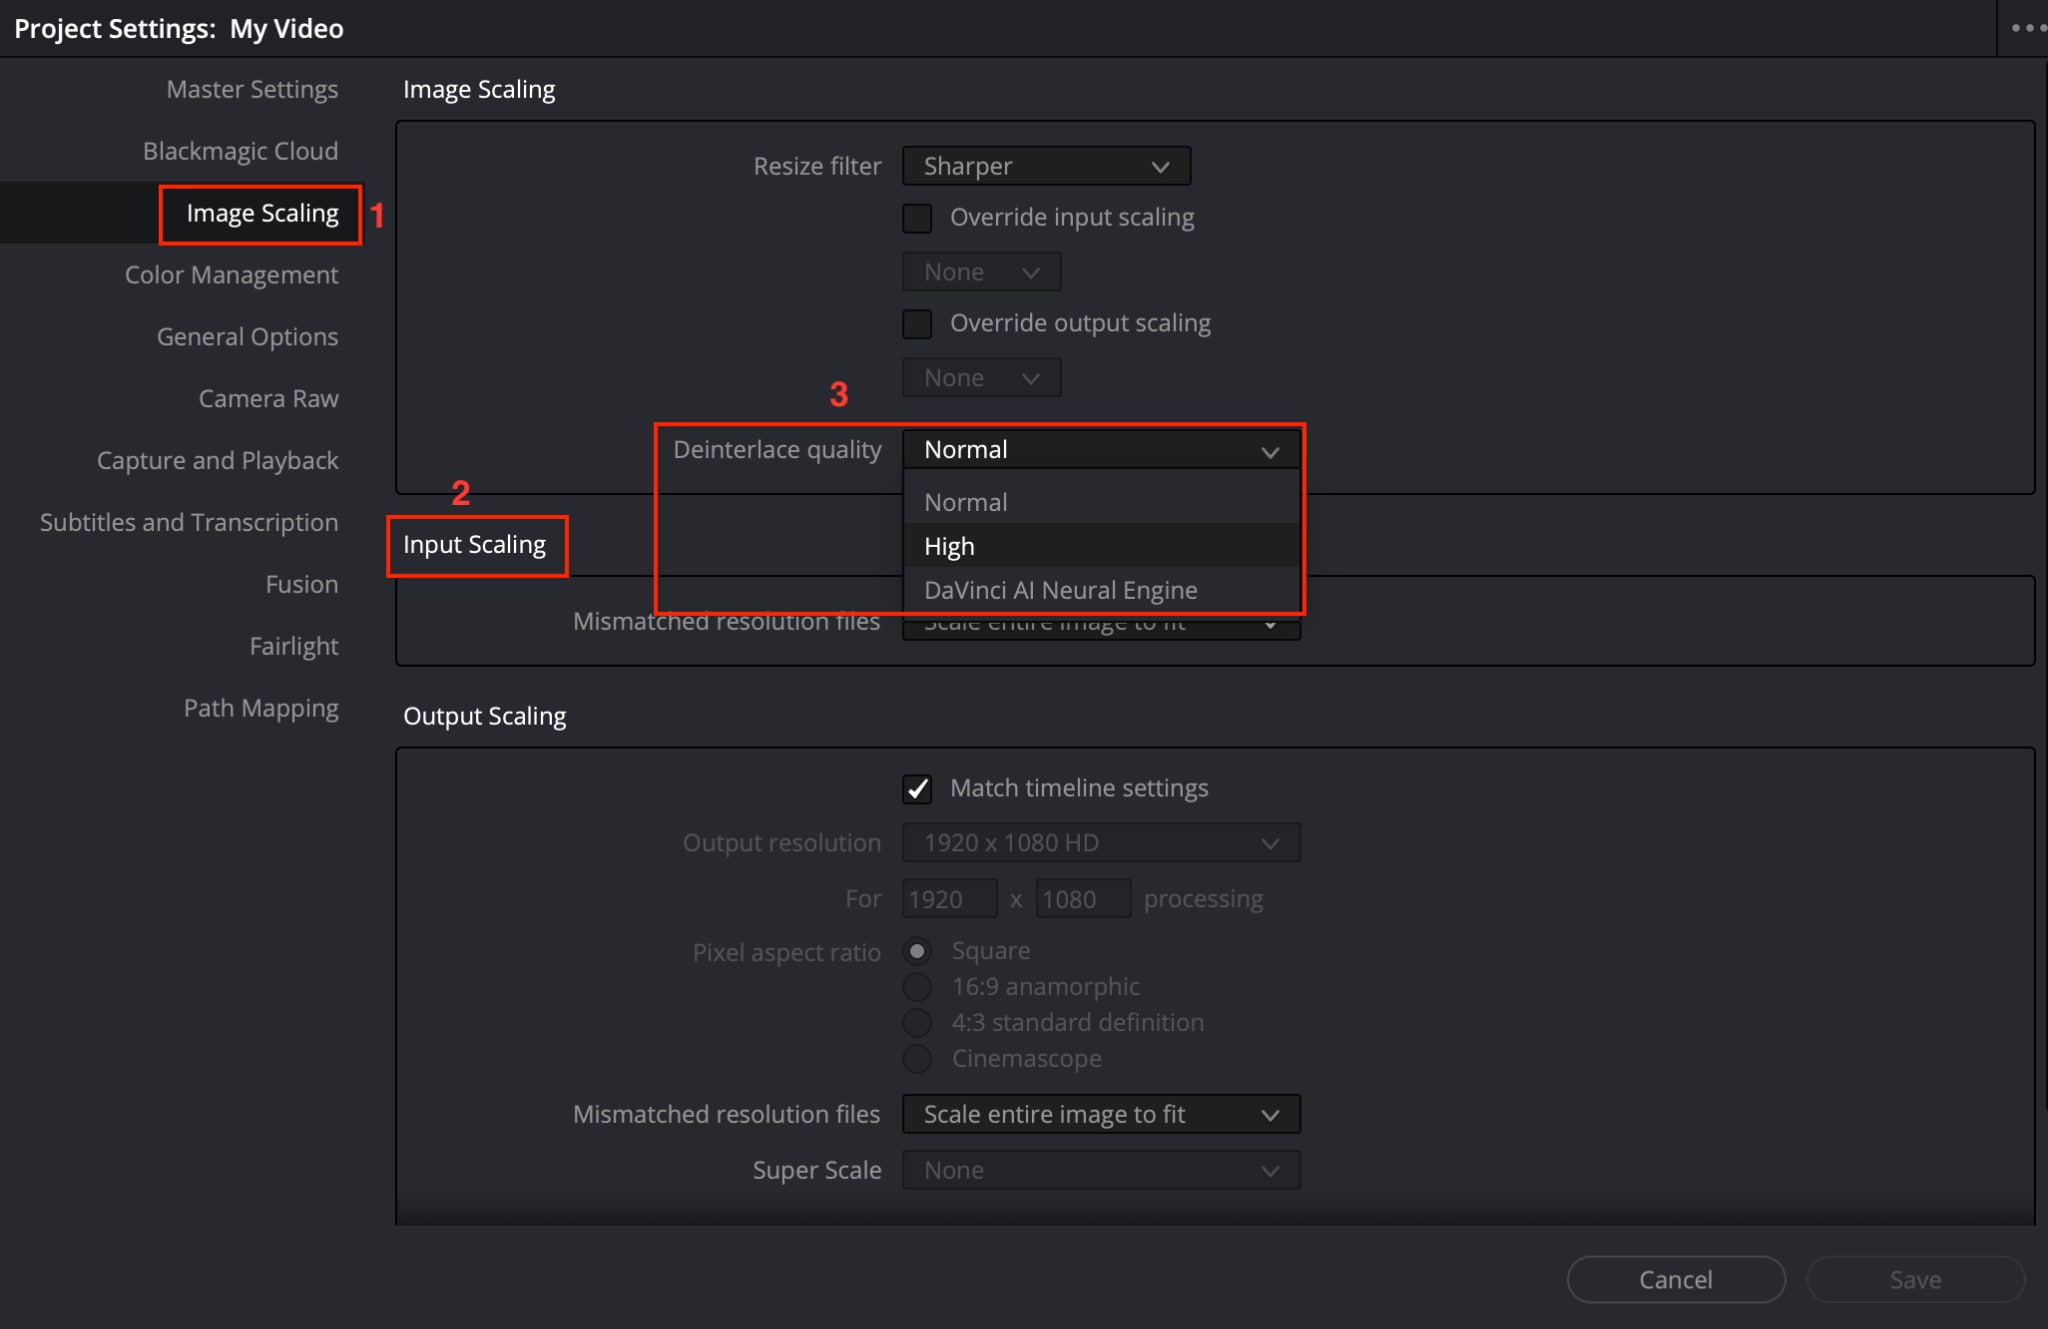Switch to the Master Settings section
The image size is (2048, 1329).
point(250,89)
